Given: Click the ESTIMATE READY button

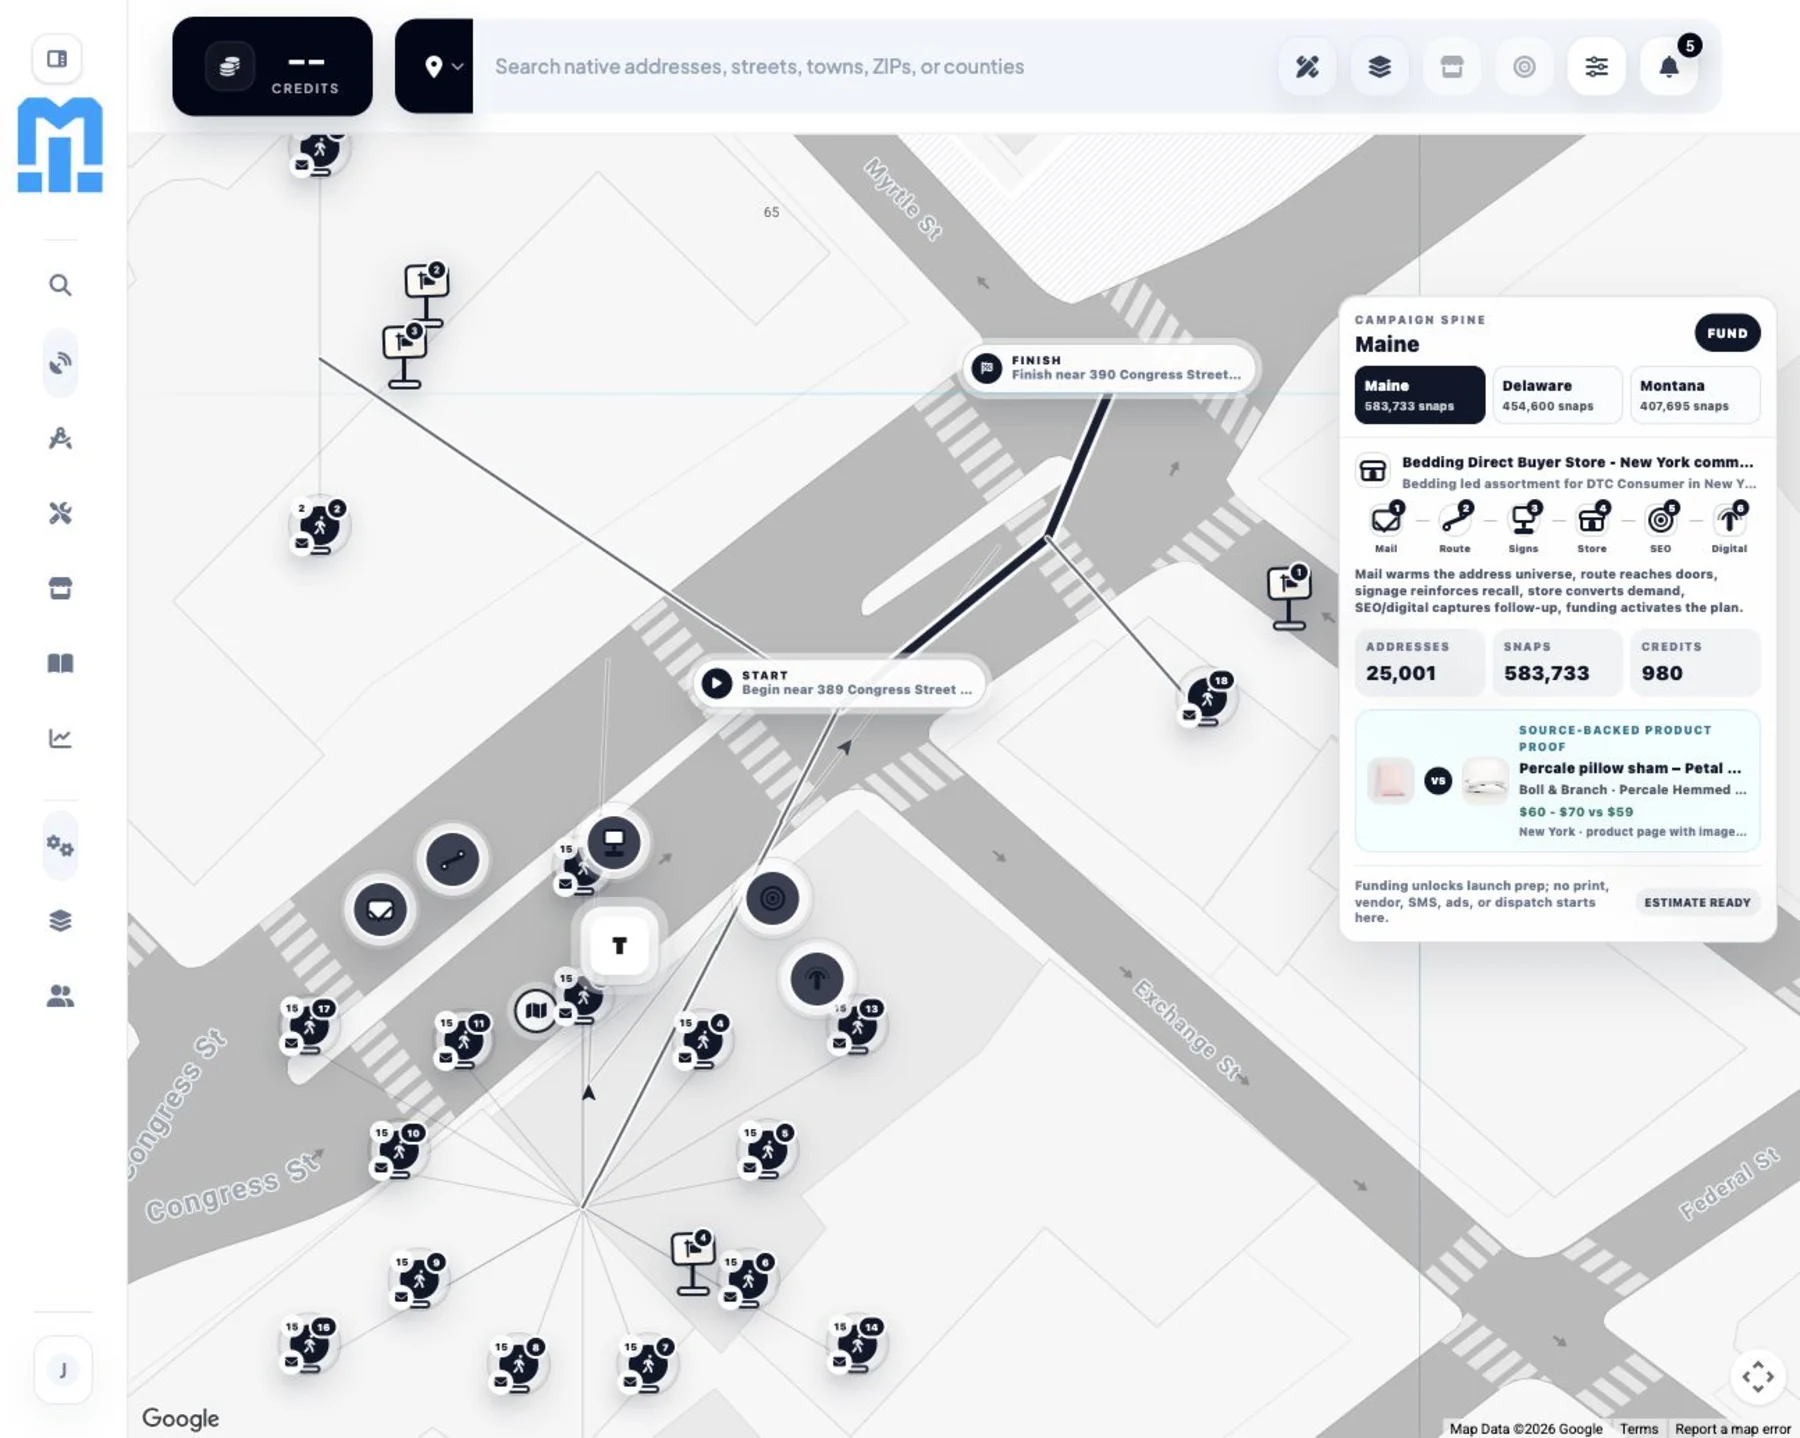Looking at the screenshot, I should pos(1697,902).
